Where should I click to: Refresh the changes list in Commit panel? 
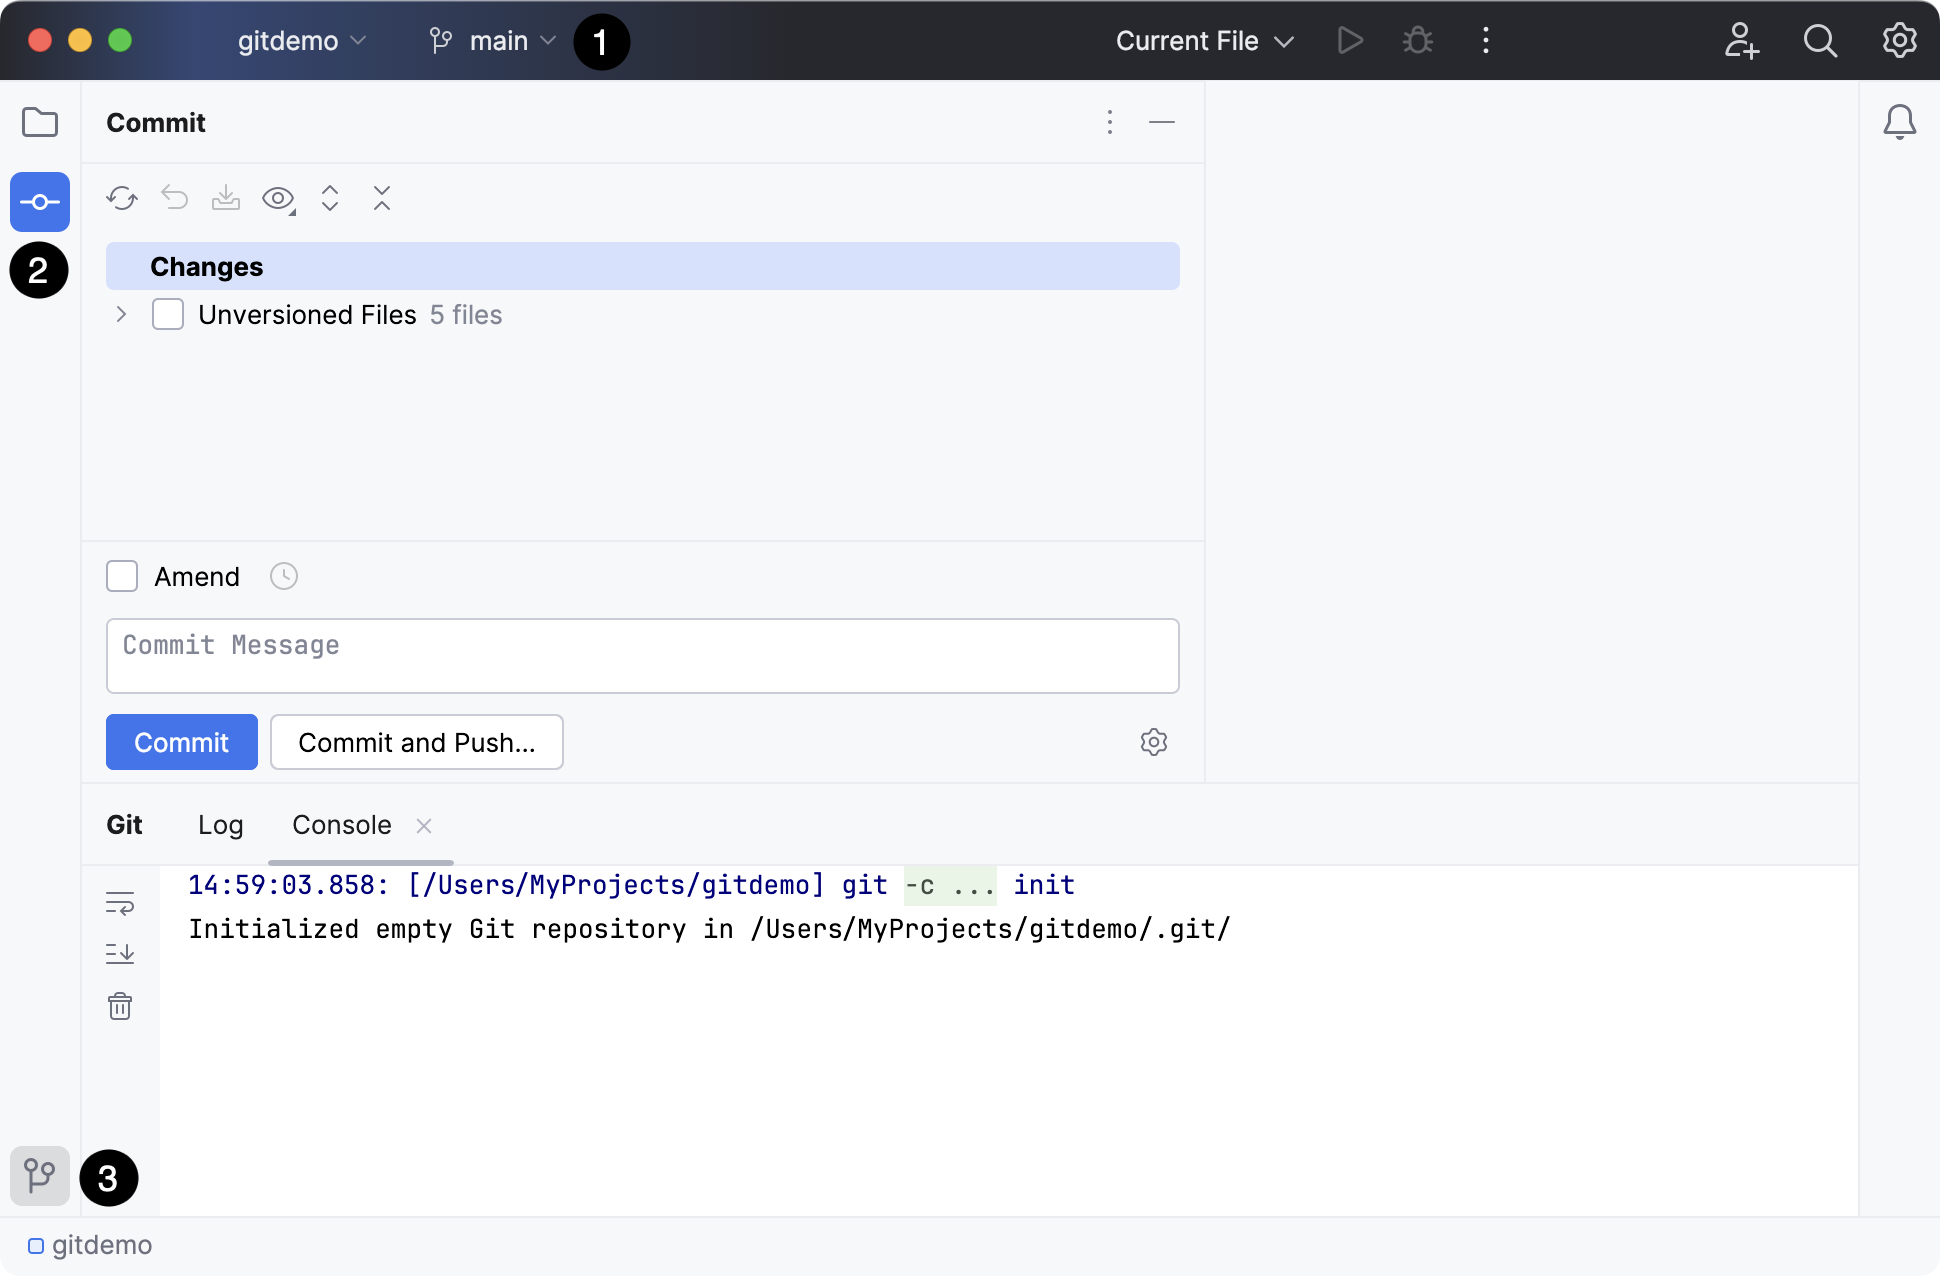[x=121, y=198]
